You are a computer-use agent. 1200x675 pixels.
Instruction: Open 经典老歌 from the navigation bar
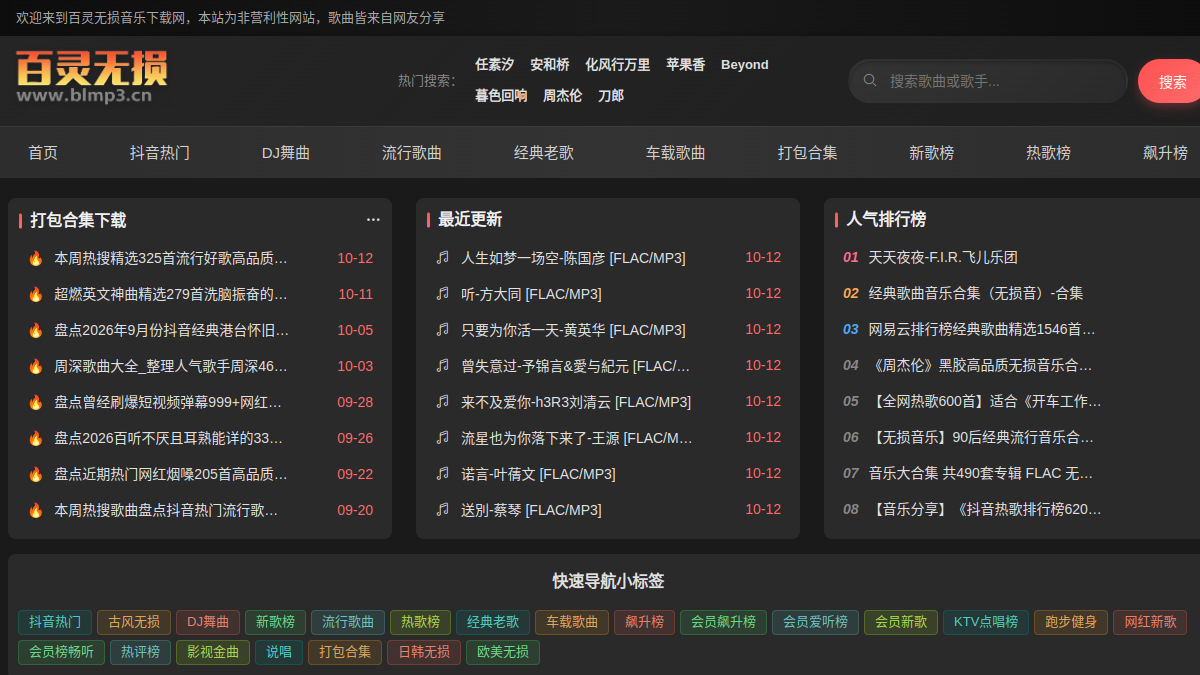(544, 153)
